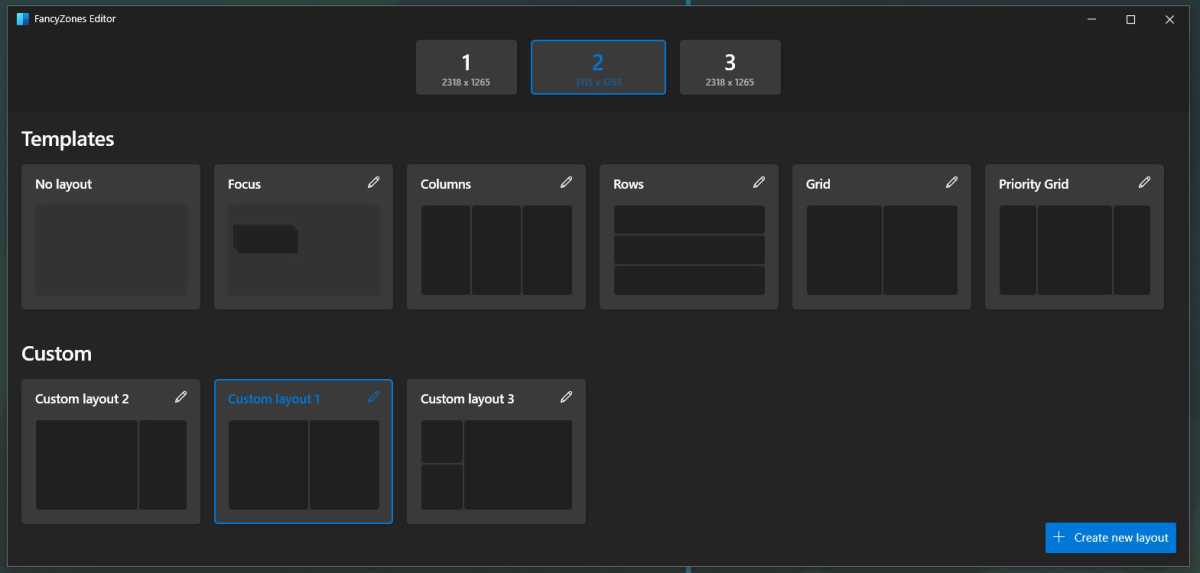Select monitor 2 tab

[598, 67]
